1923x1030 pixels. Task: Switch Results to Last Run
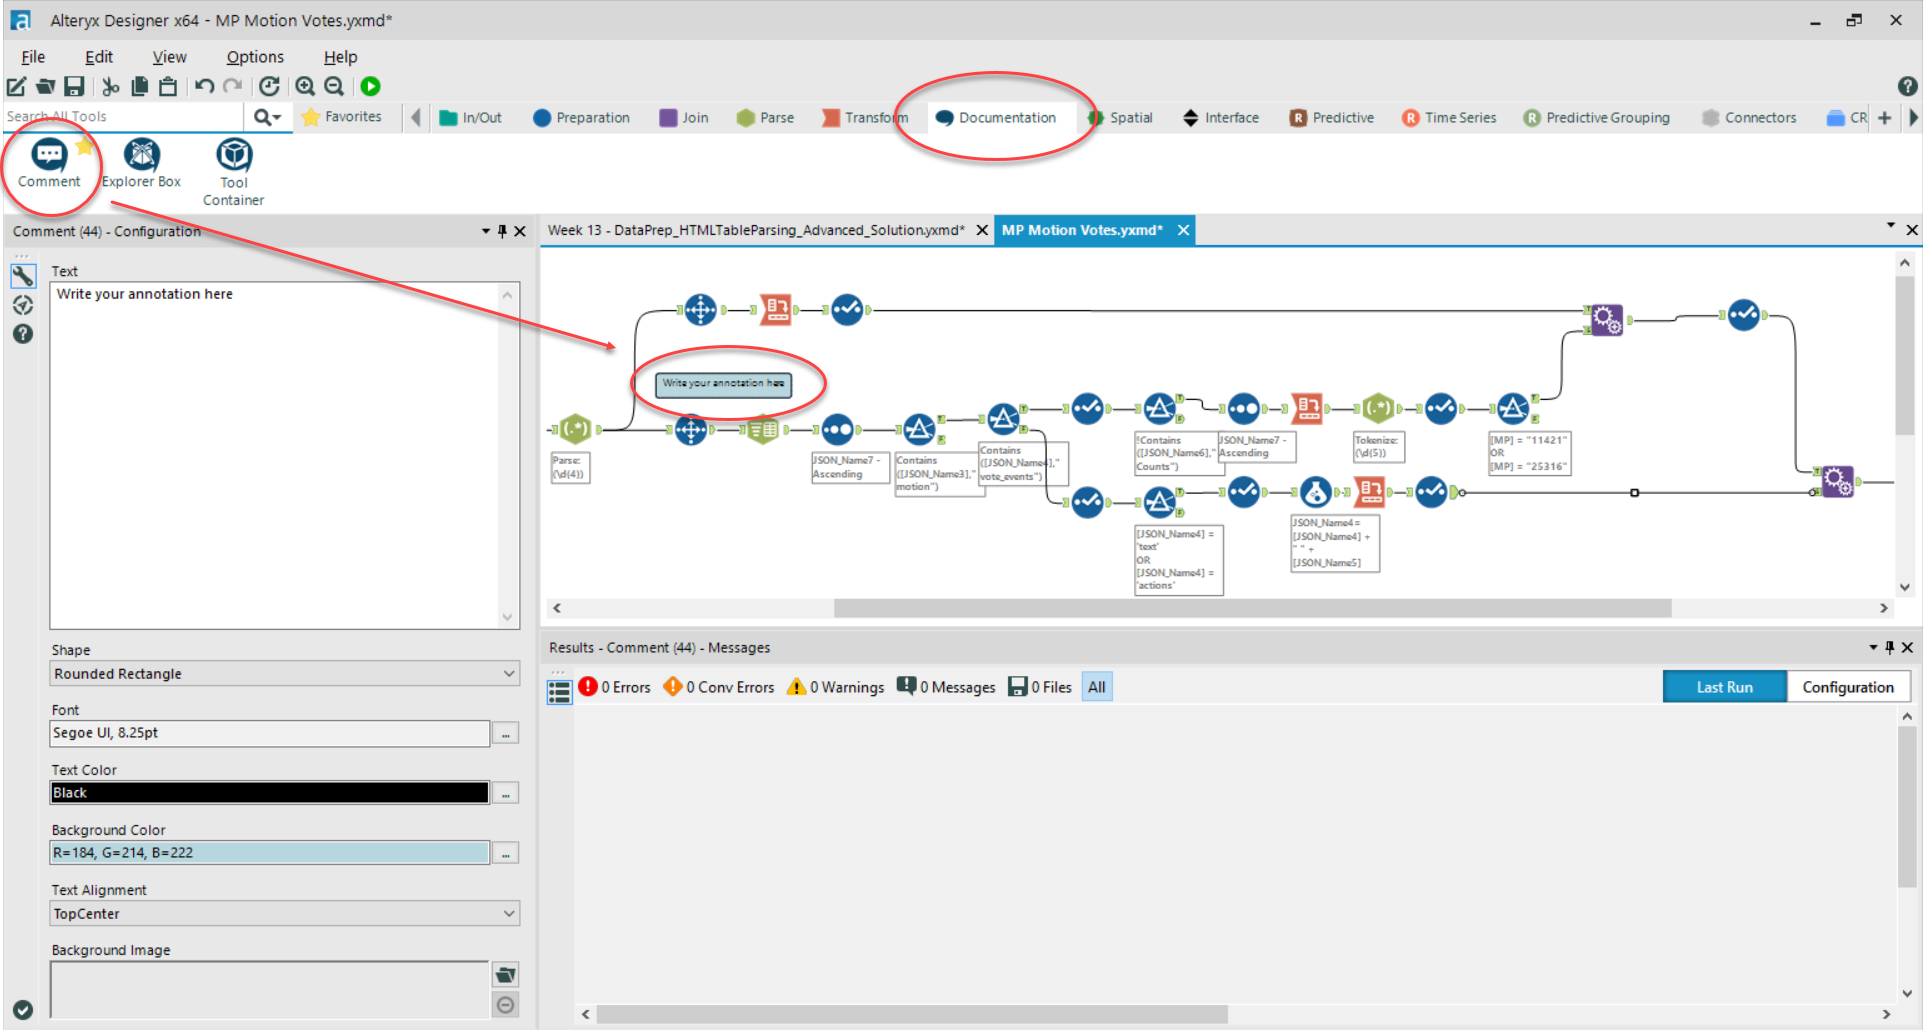(1724, 687)
